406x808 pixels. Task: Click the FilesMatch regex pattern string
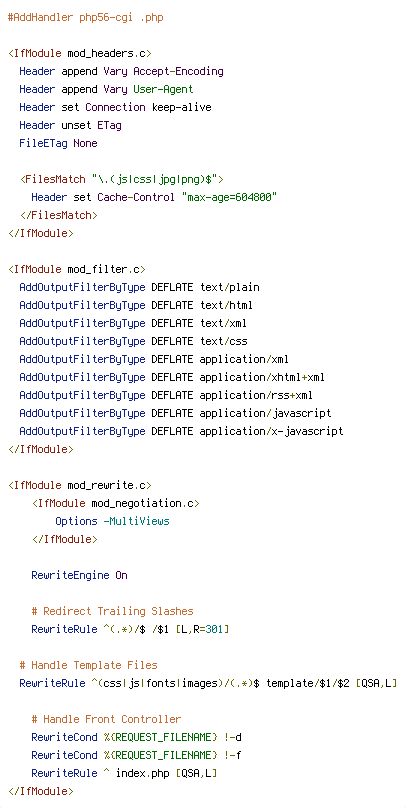coord(155,180)
